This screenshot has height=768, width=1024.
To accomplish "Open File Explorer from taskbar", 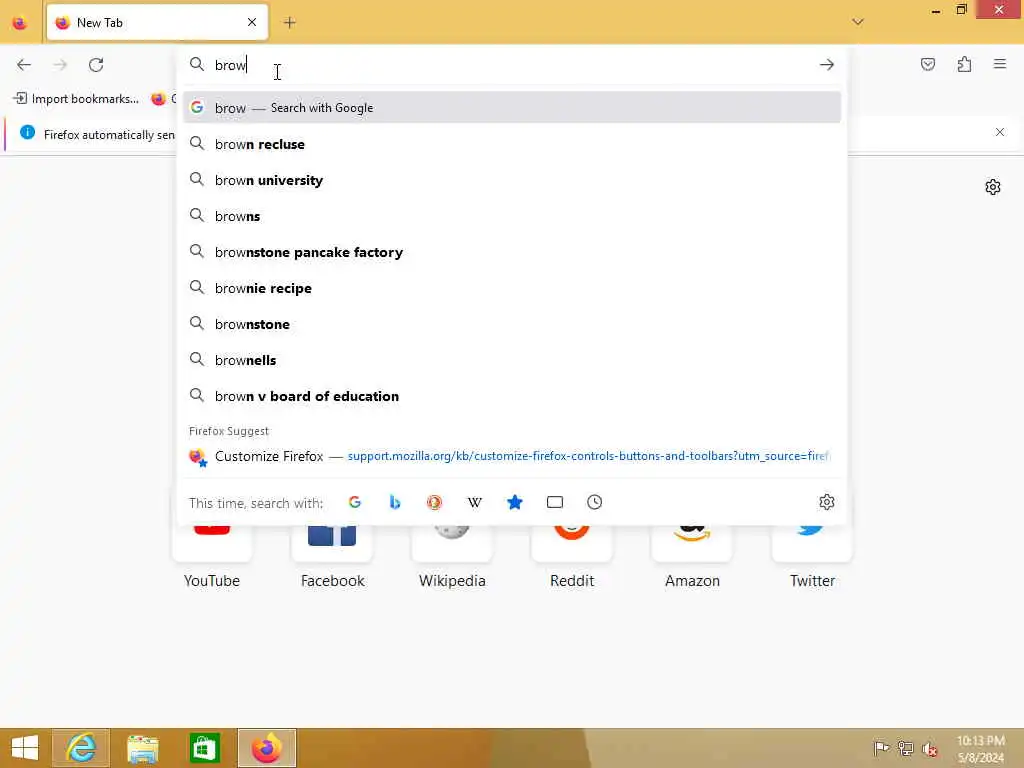I will 143,748.
